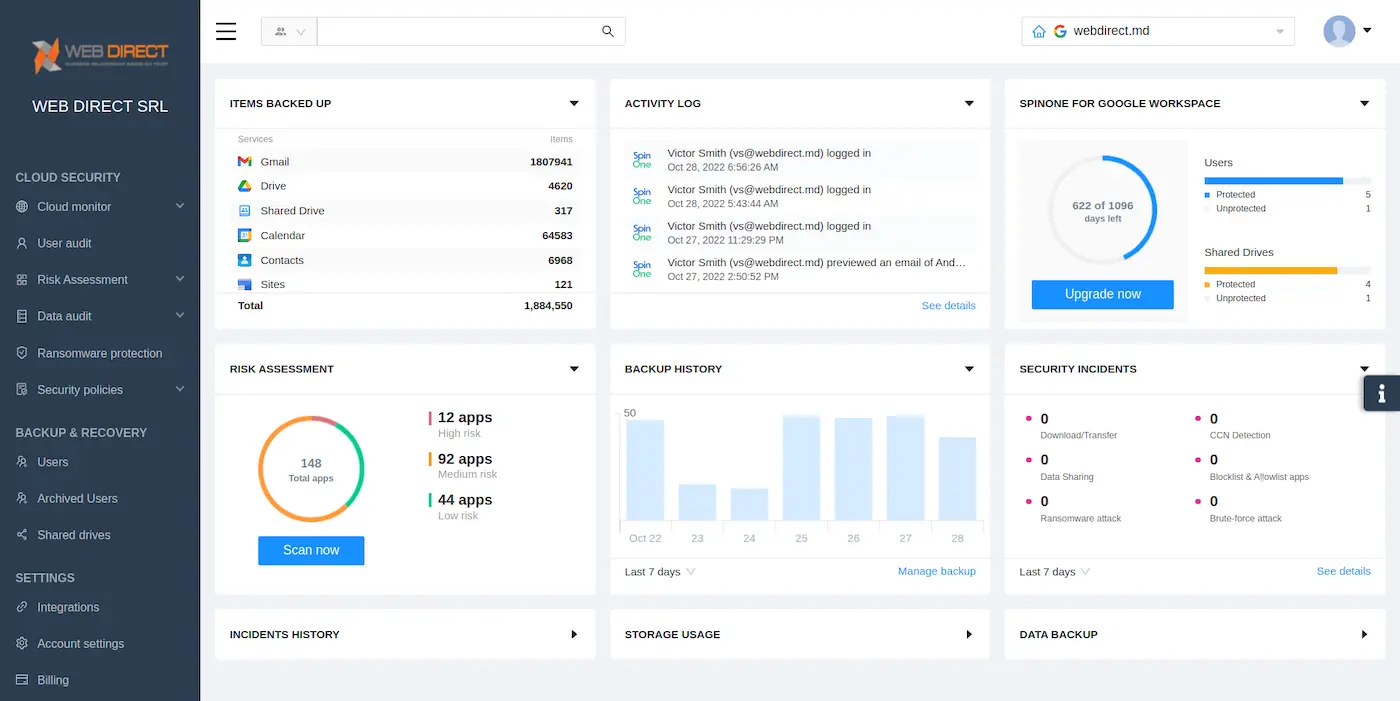1400x701 pixels.
Task: Click the Calendar service icon
Action: click(x=245, y=236)
